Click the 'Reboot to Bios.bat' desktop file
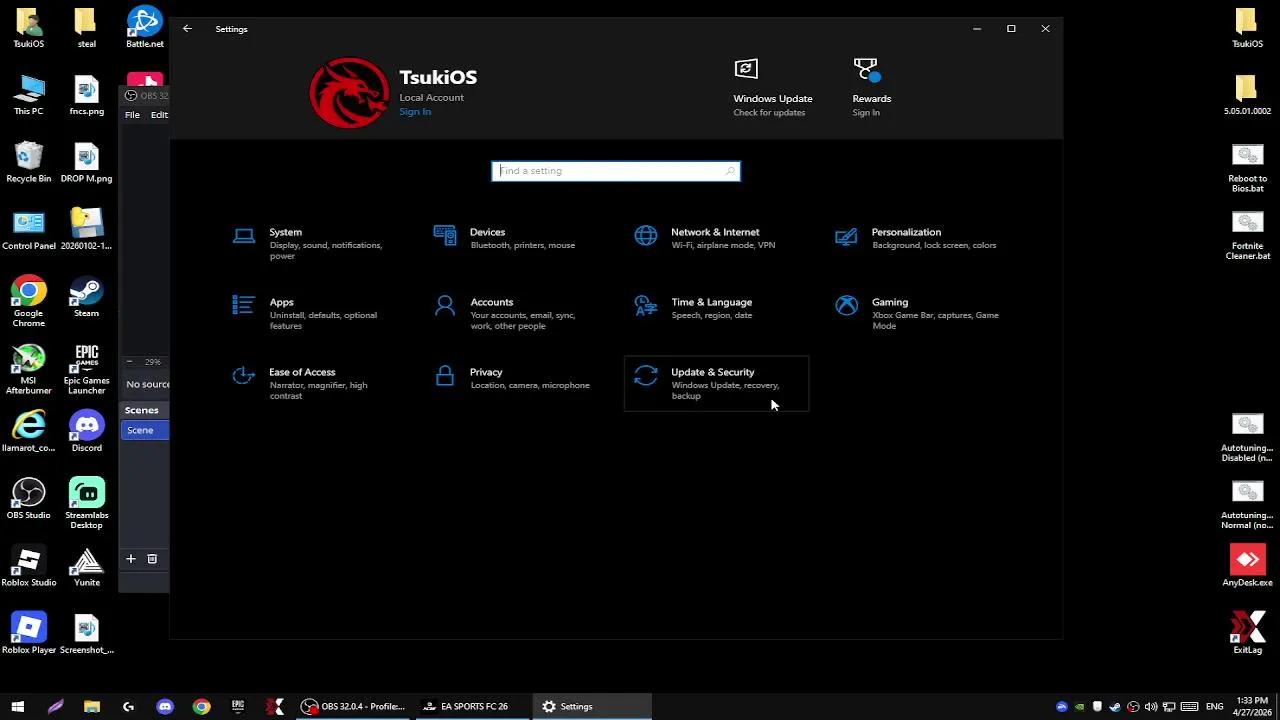The image size is (1280, 720). [1247, 168]
